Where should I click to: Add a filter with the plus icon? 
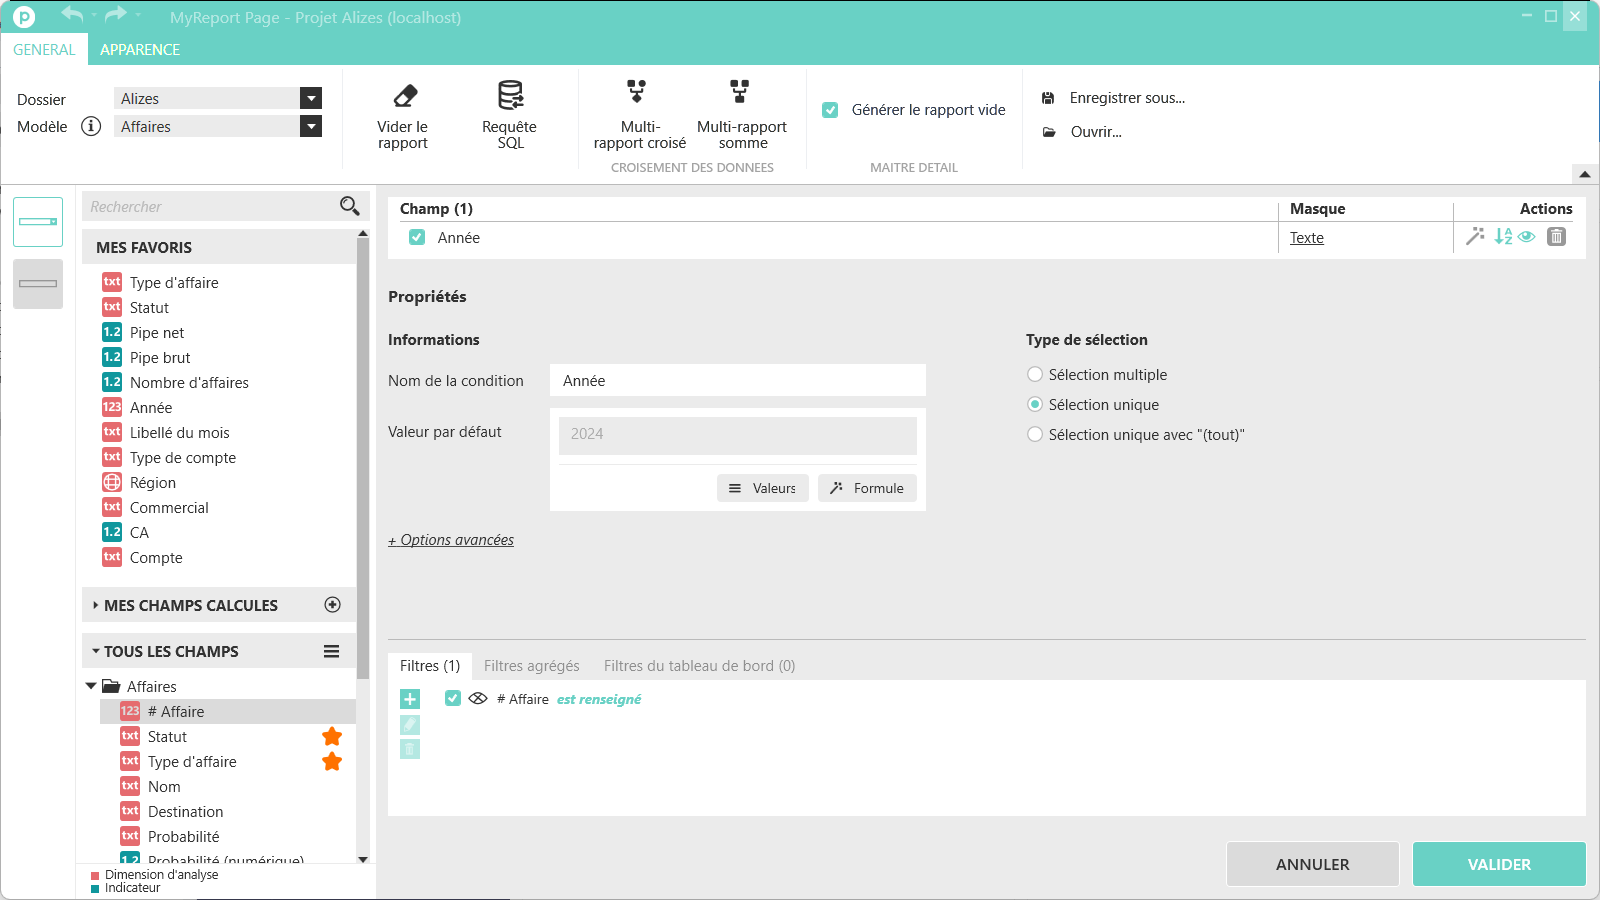coord(410,699)
